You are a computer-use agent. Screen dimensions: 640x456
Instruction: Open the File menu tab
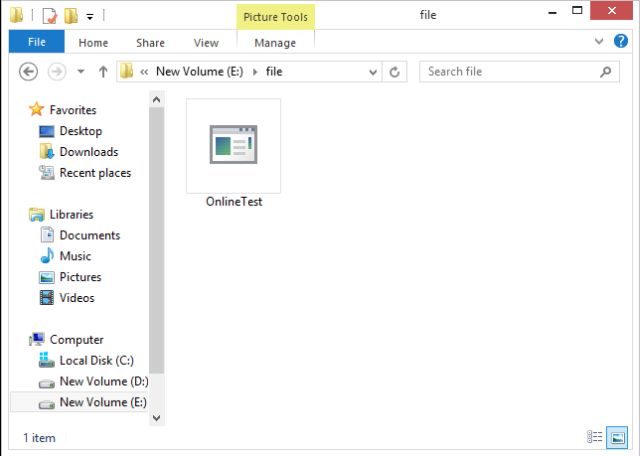tap(37, 42)
